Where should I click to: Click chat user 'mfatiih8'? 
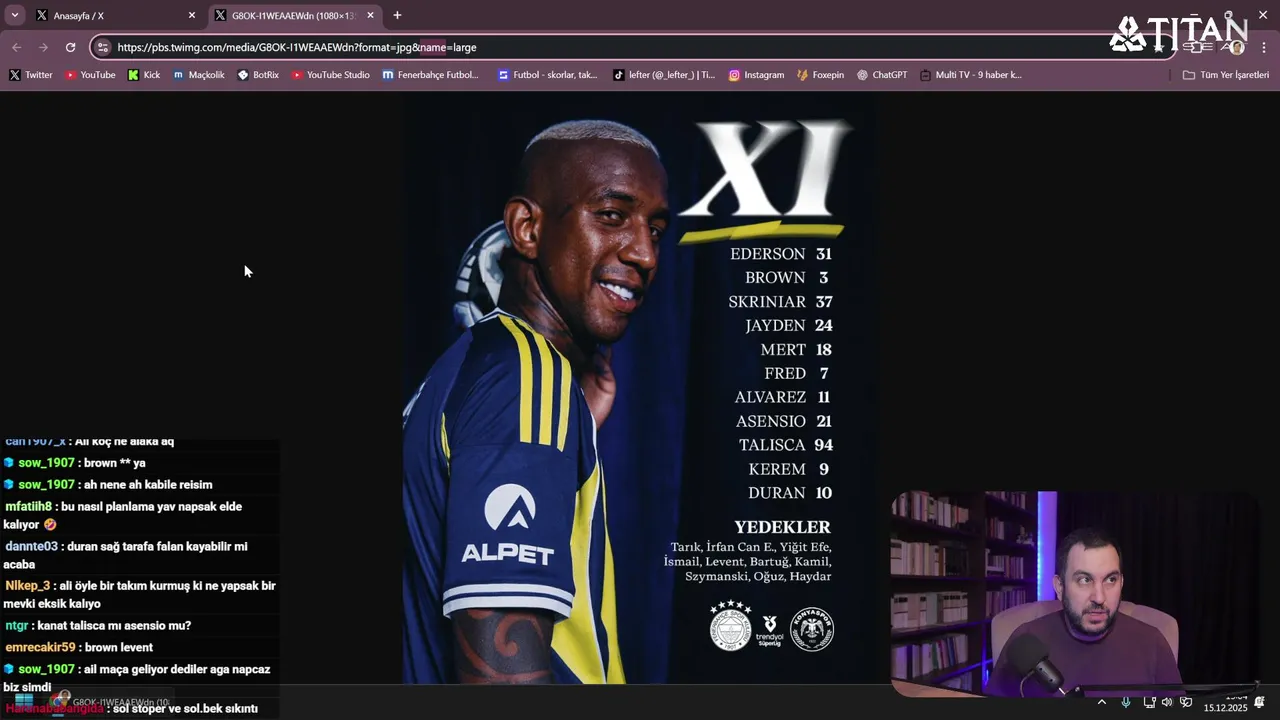click(28, 507)
